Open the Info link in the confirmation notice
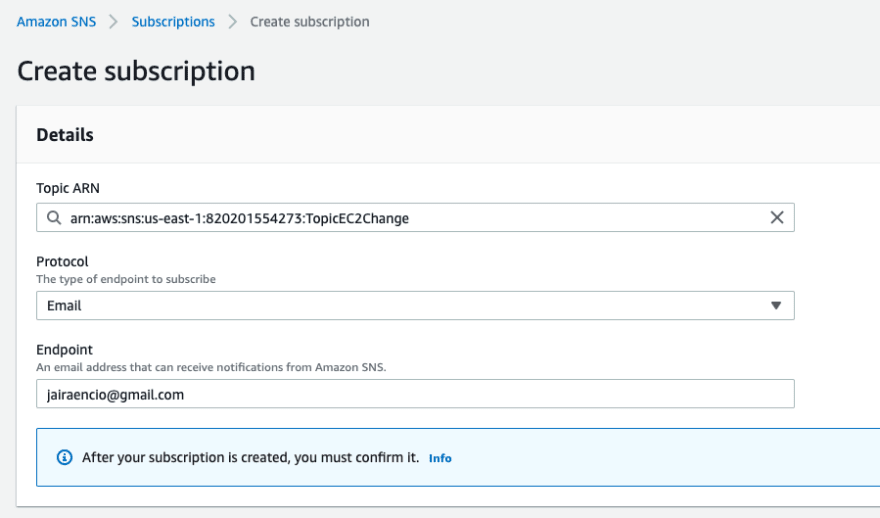 coord(440,458)
